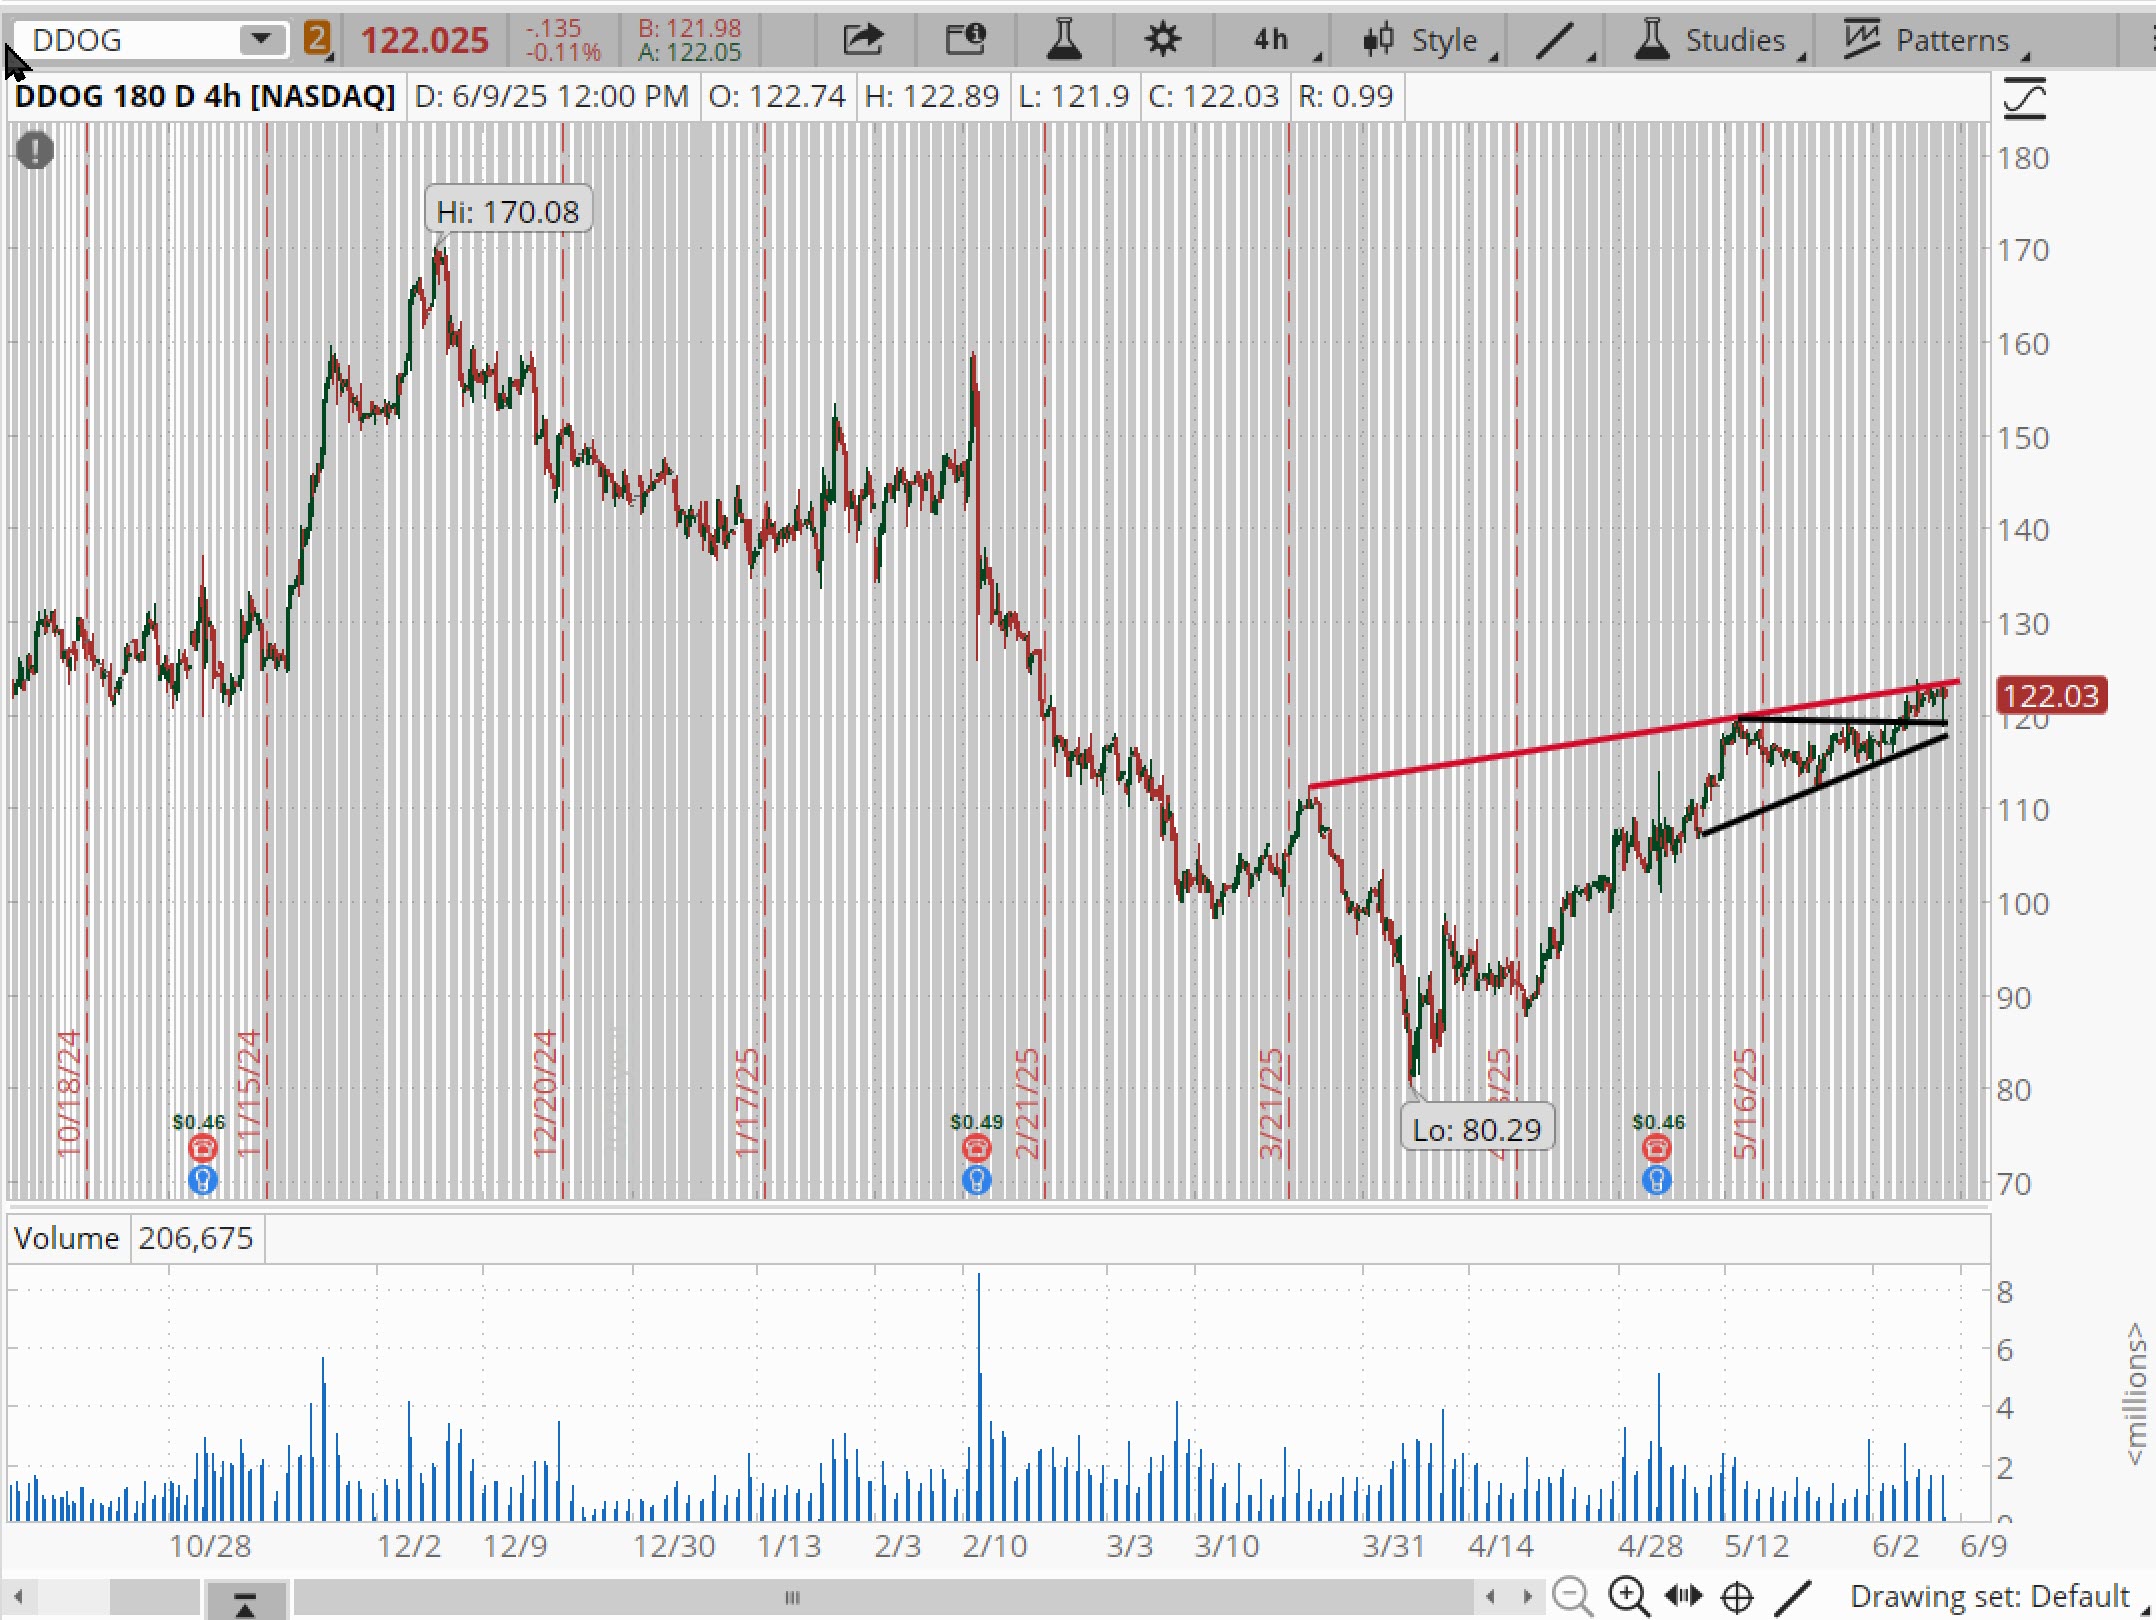The width and height of the screenshot is (2156, 1620).
Task: Click the zoom in magnifier icon
Action: (1628, 1595)
